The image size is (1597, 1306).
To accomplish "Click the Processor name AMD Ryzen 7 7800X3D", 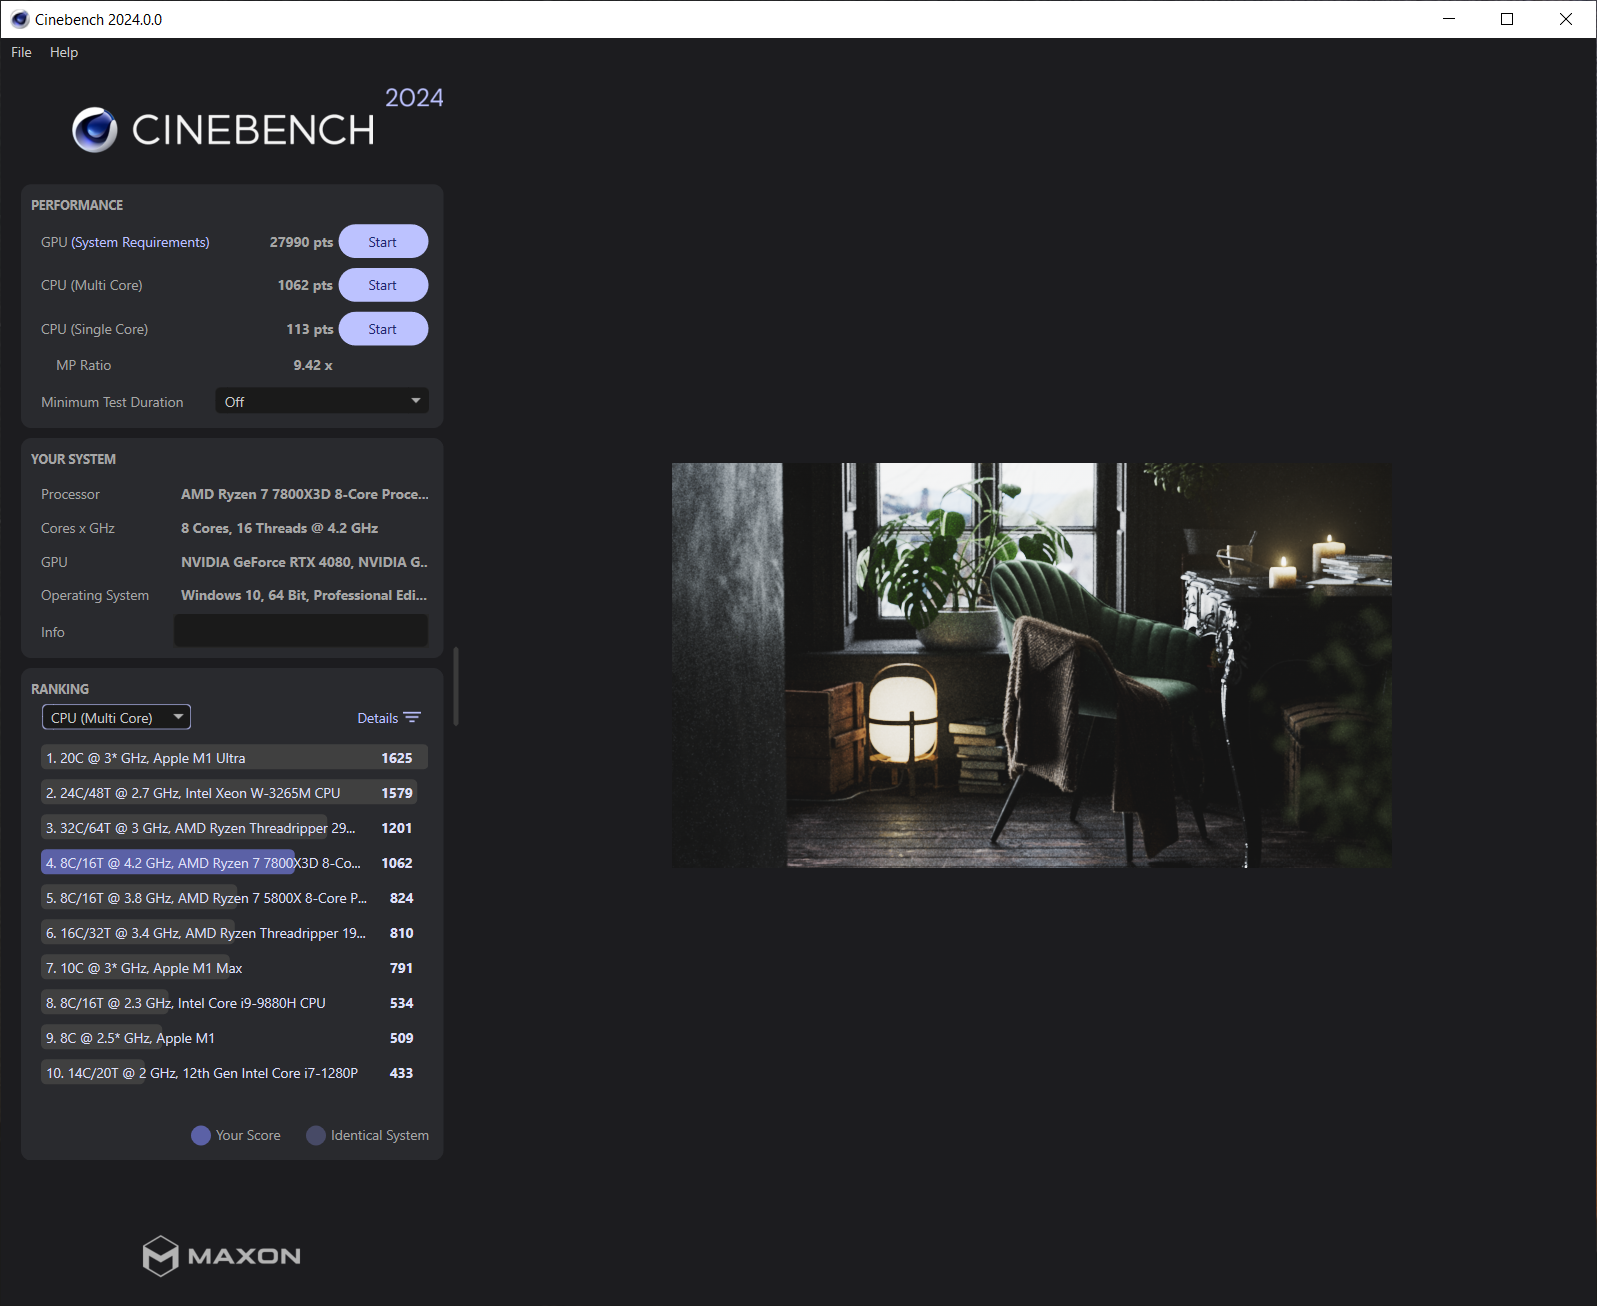I will coord(305,494).
